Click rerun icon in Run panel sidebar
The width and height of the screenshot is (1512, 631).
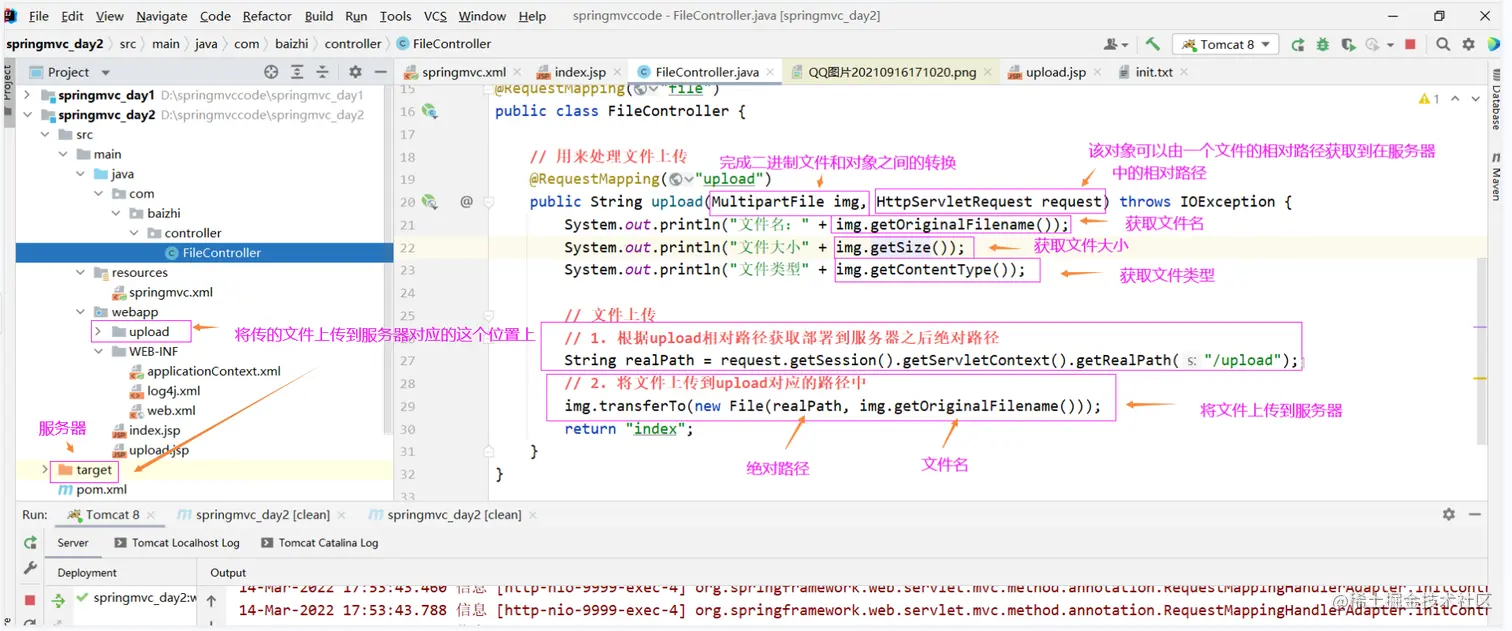(30, 543)
